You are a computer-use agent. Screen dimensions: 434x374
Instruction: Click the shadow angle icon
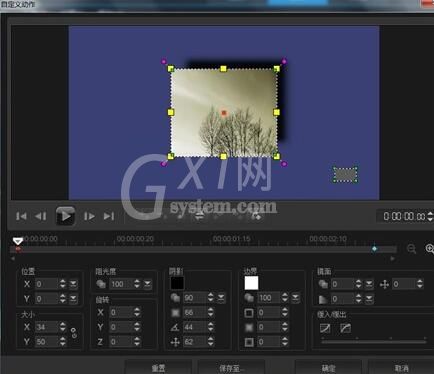[x=175, y=327]
